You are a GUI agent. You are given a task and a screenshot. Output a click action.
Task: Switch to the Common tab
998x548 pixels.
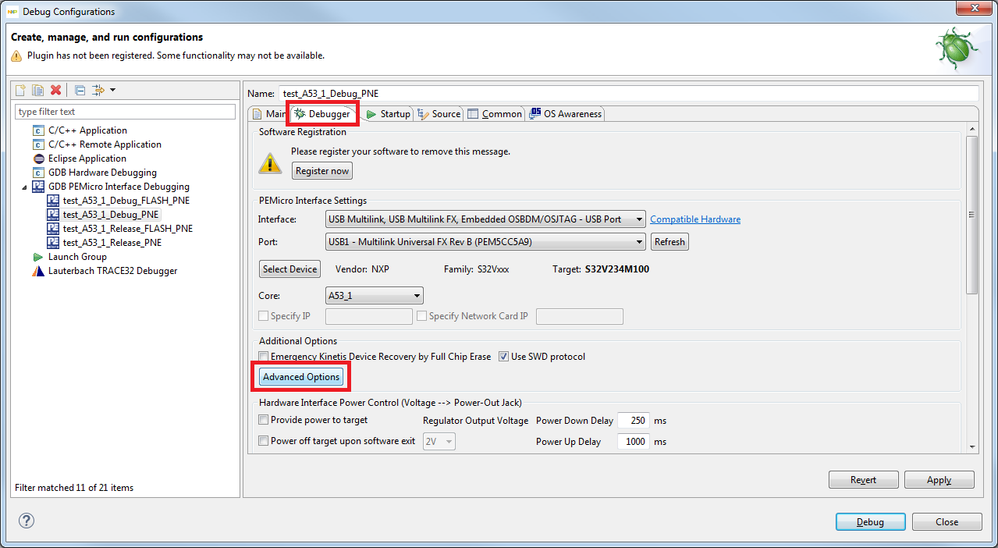point(495,114)
